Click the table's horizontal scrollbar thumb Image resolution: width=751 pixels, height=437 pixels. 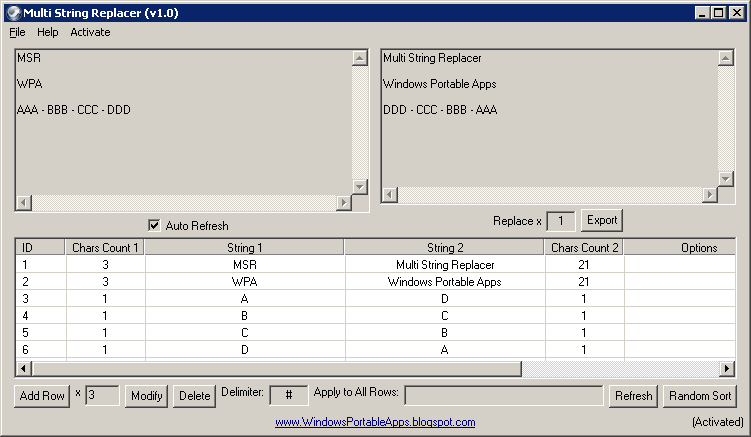[277, 368]
